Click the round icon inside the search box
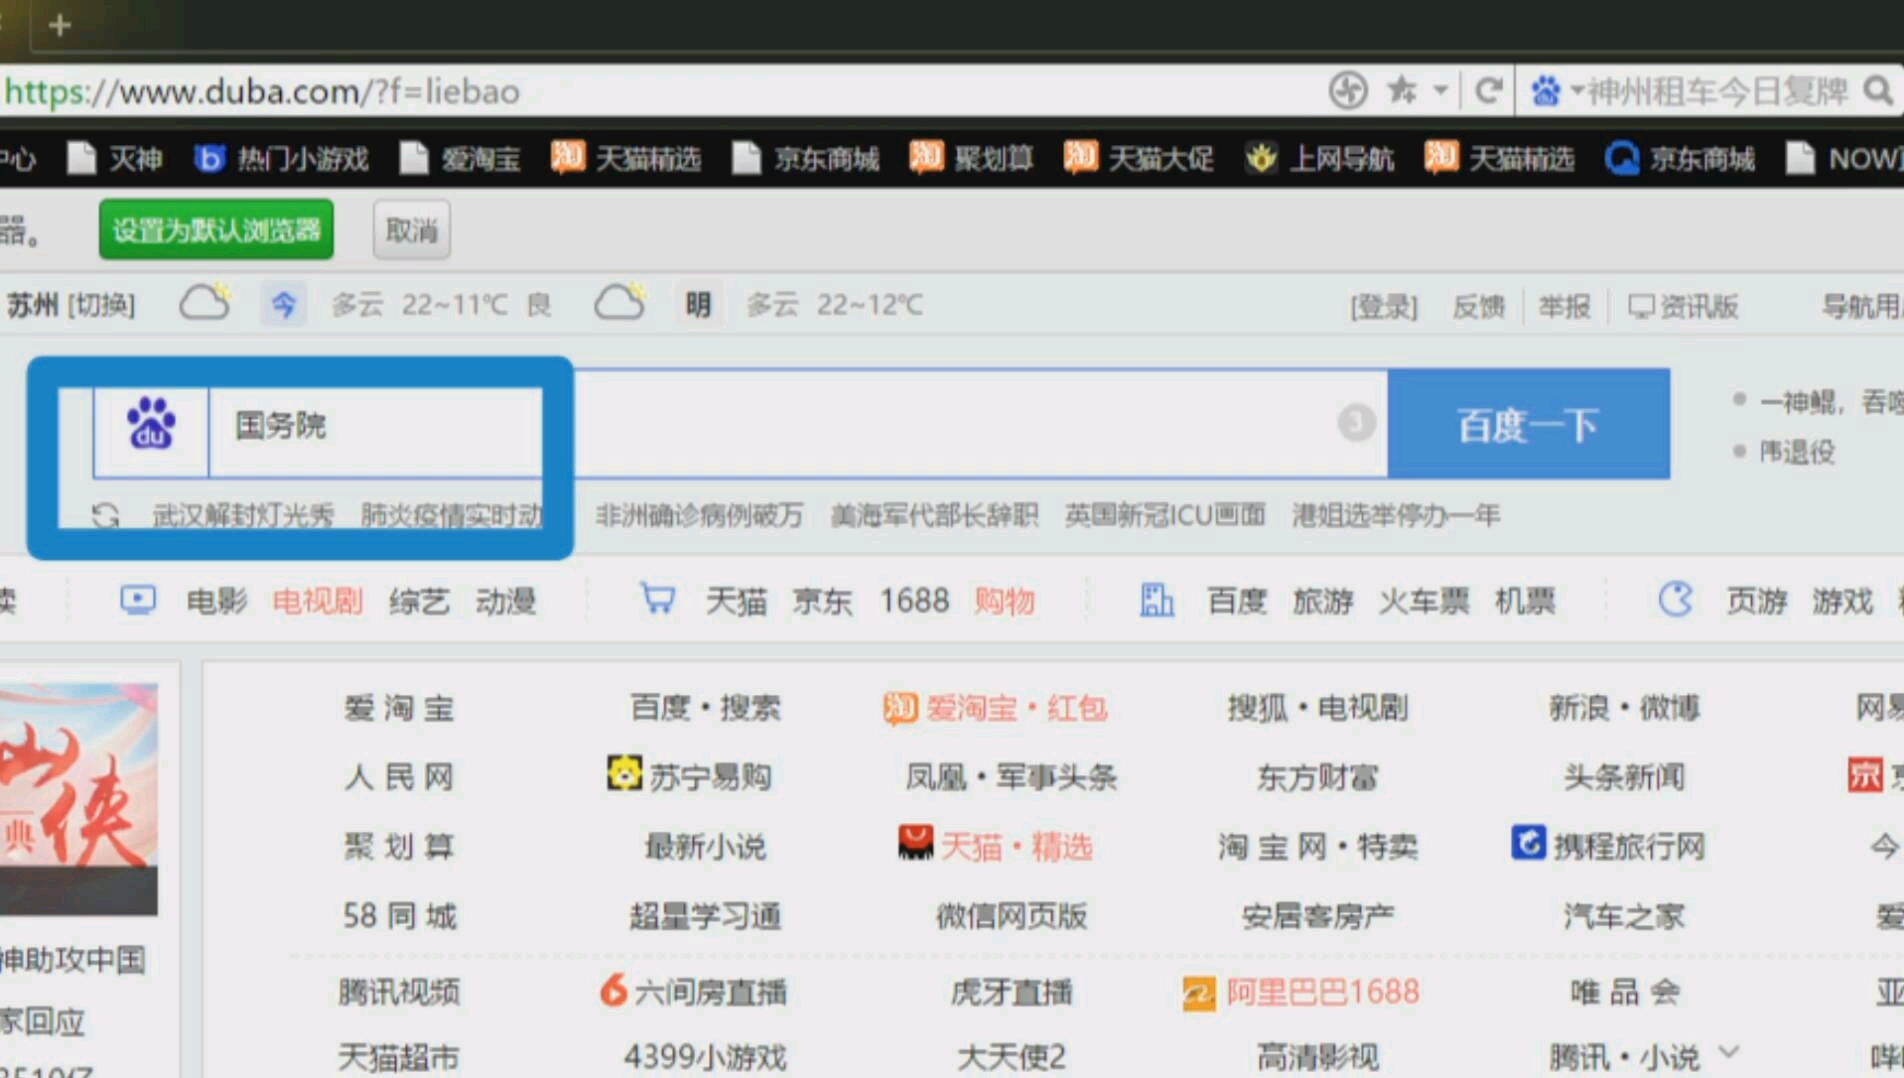The image size is (1904, 1078). pyautogui.click(x=1356, y=423)
